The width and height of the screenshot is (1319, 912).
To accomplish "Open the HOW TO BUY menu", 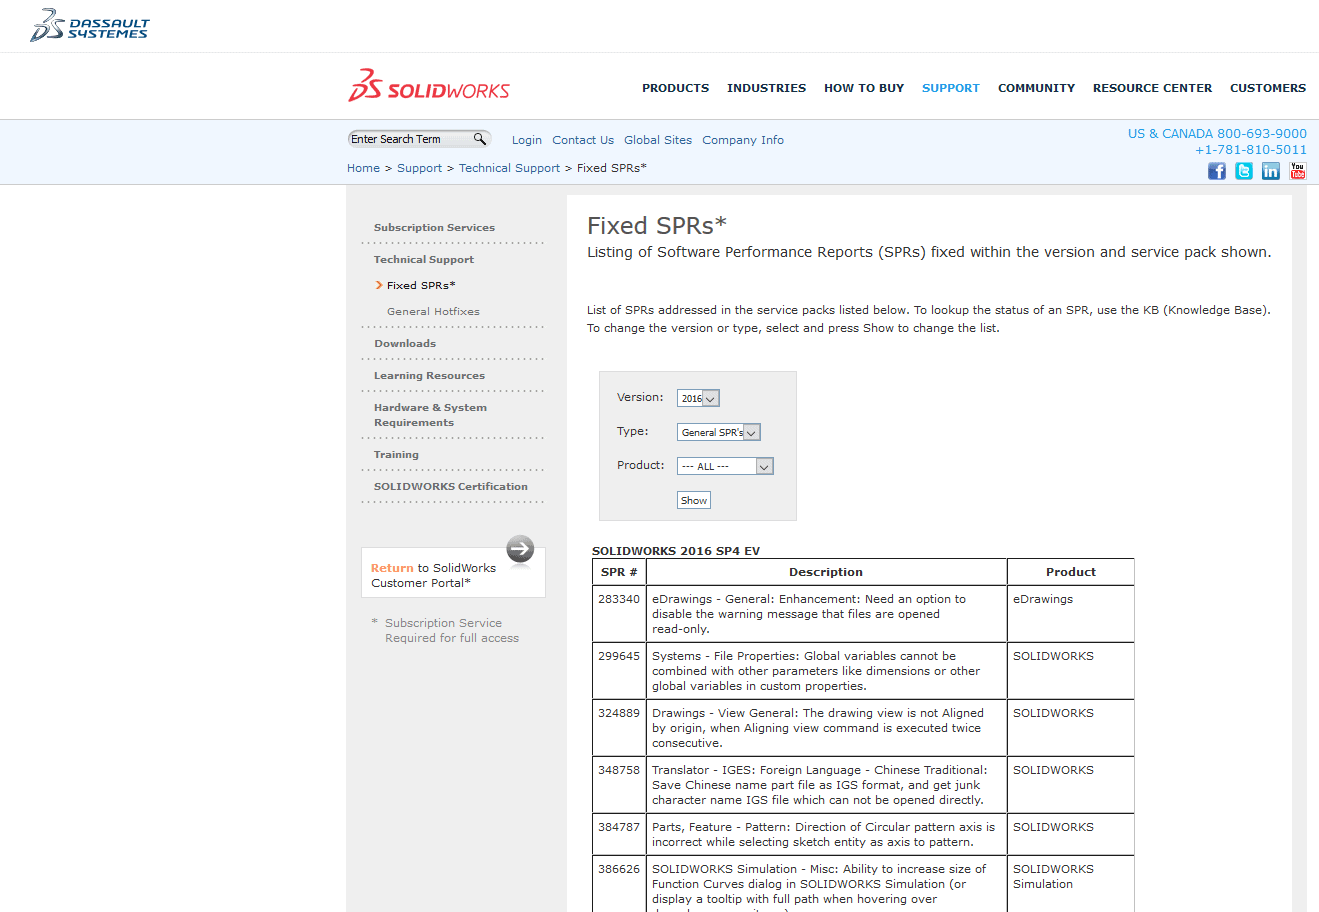I will 864,88.
